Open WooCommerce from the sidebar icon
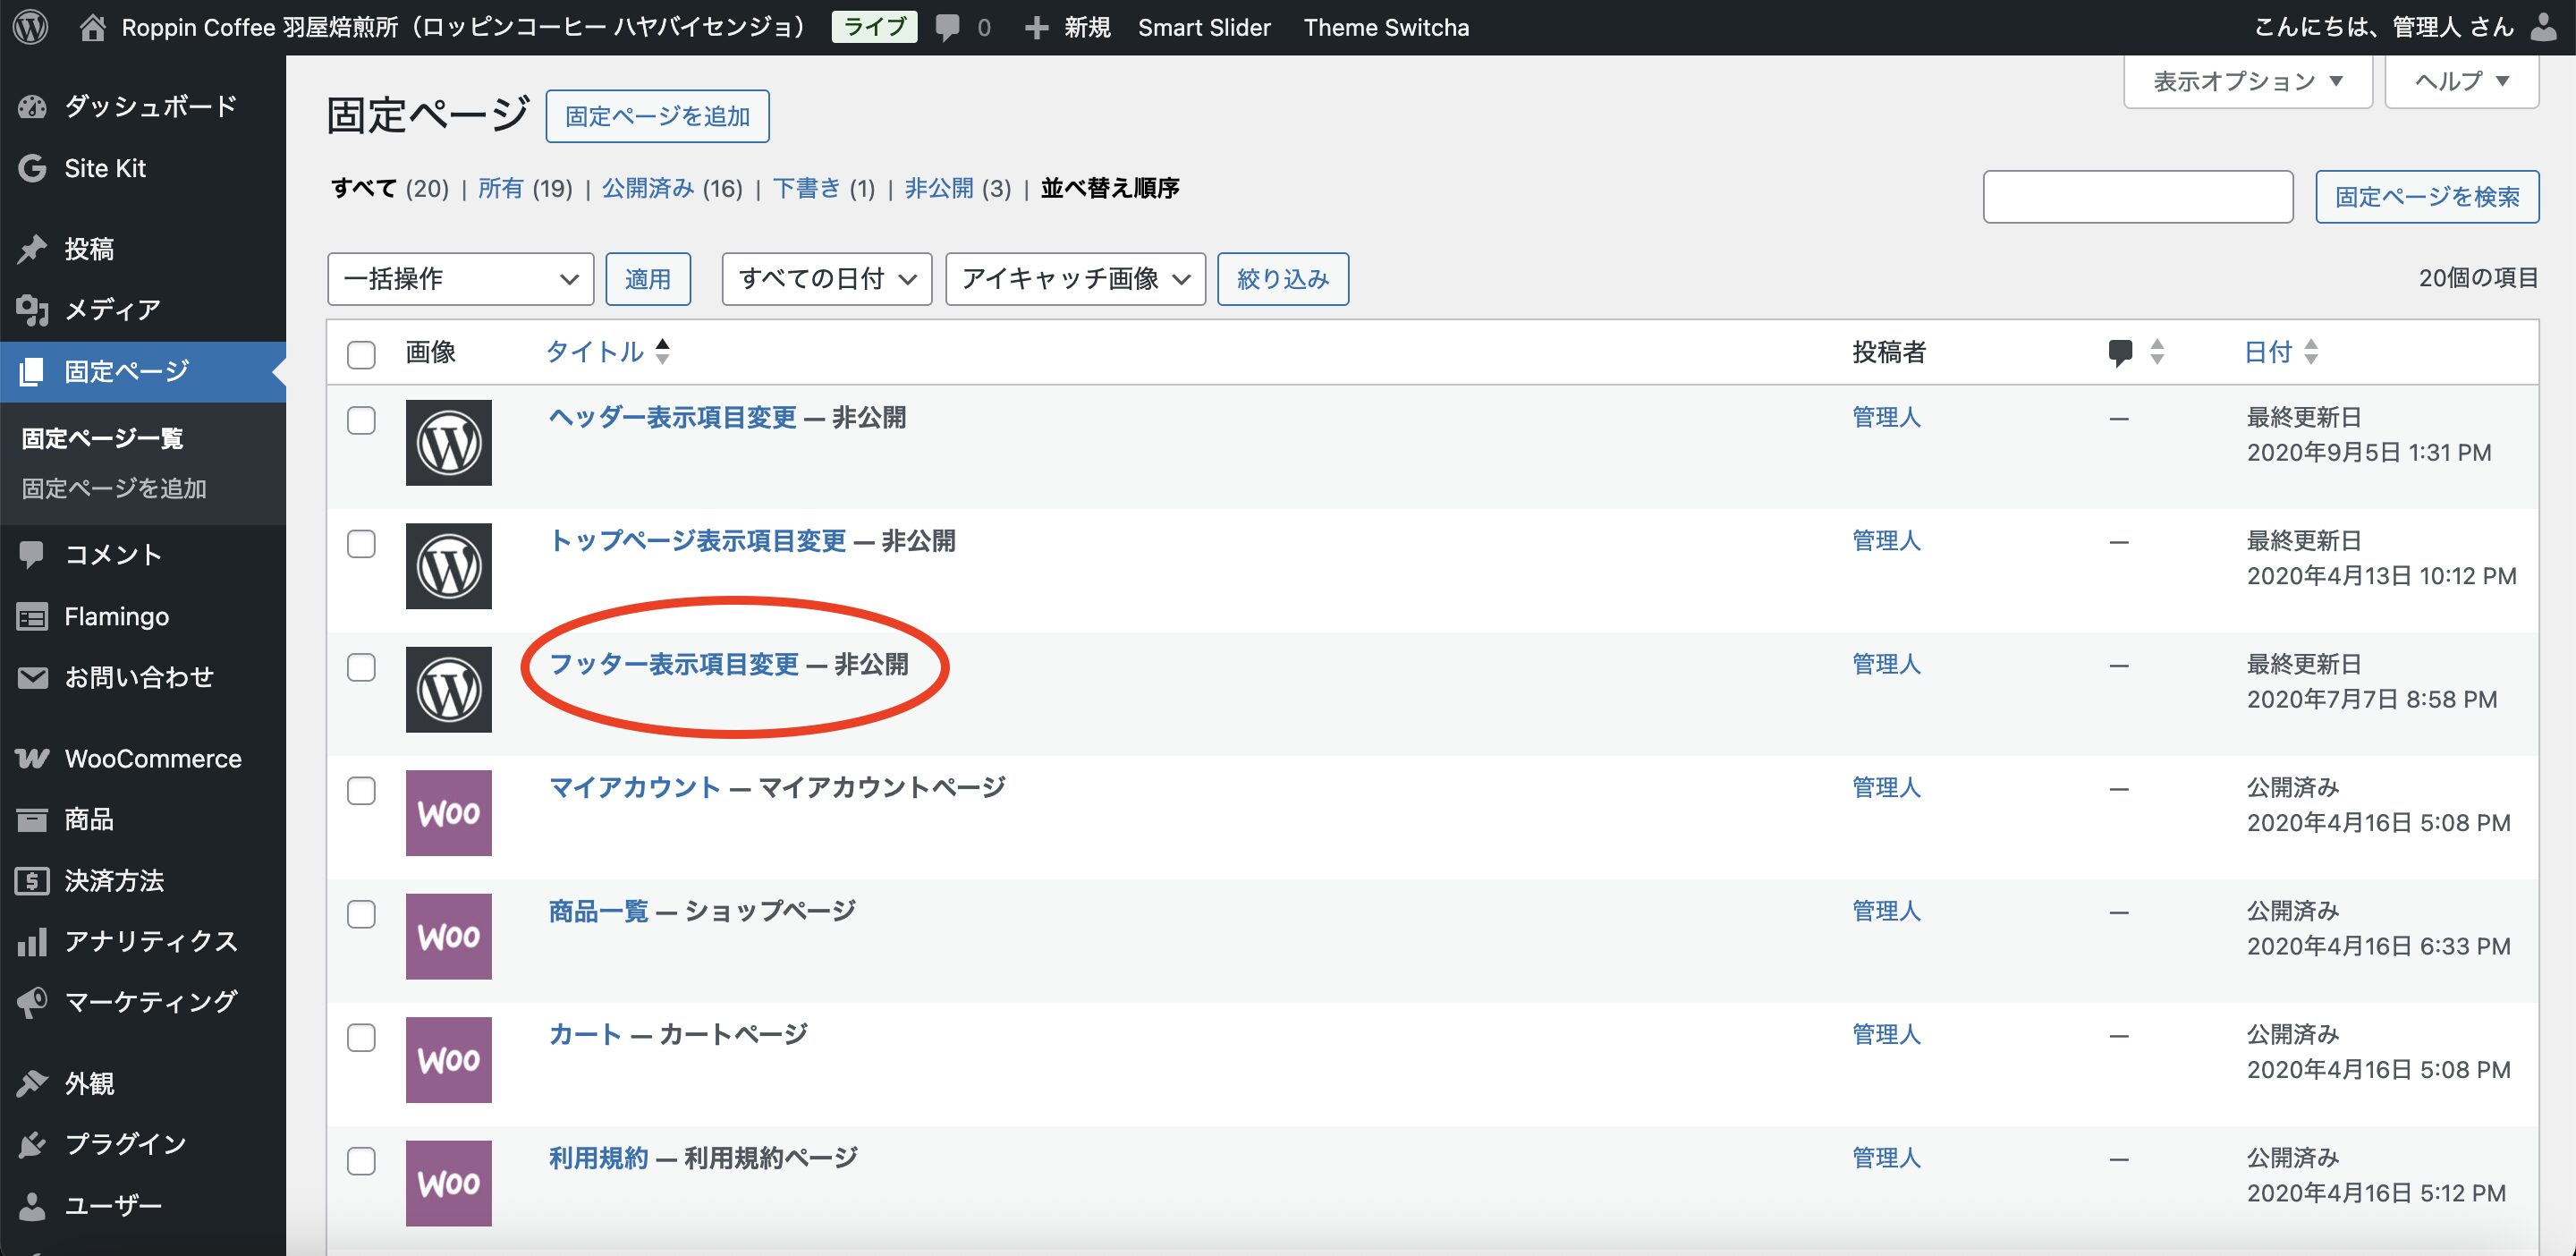Screen dimensions: 2576x1256 tap(32, 759)
